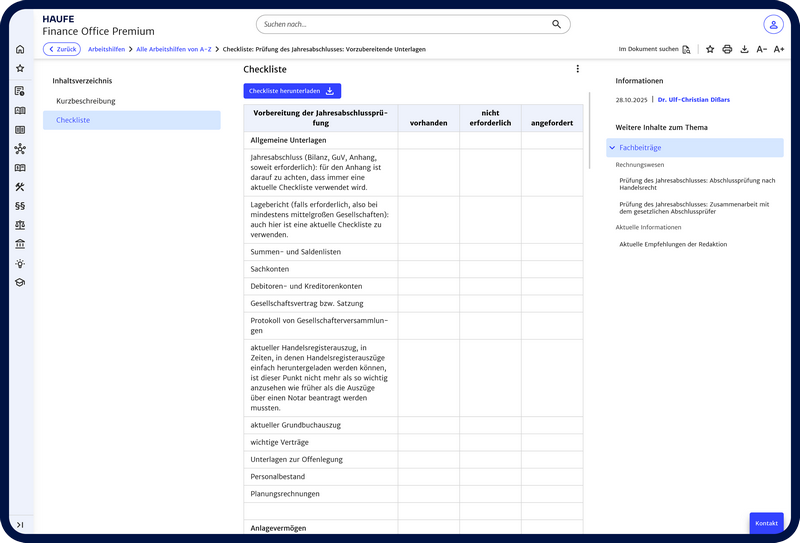This screenshot has height=543, width=800.
Task: Open user profile account icon
Action: pos(773,25)
